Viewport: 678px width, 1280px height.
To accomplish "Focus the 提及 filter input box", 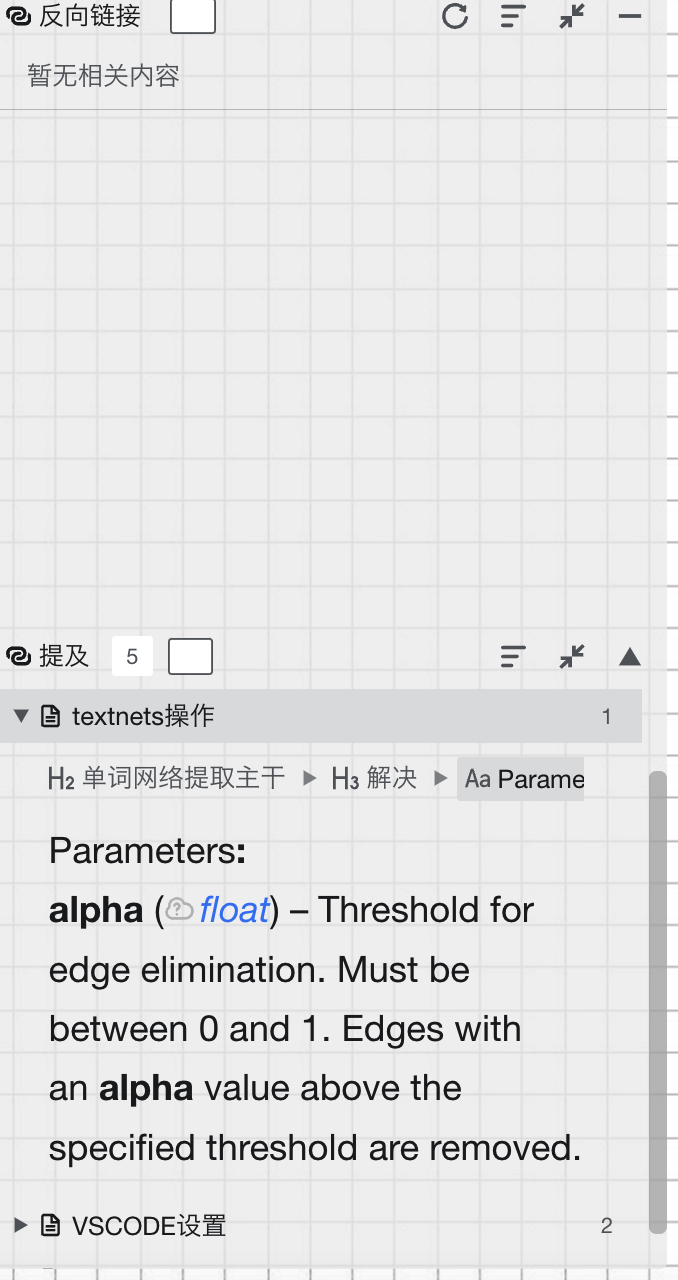I will pos(190,656).
